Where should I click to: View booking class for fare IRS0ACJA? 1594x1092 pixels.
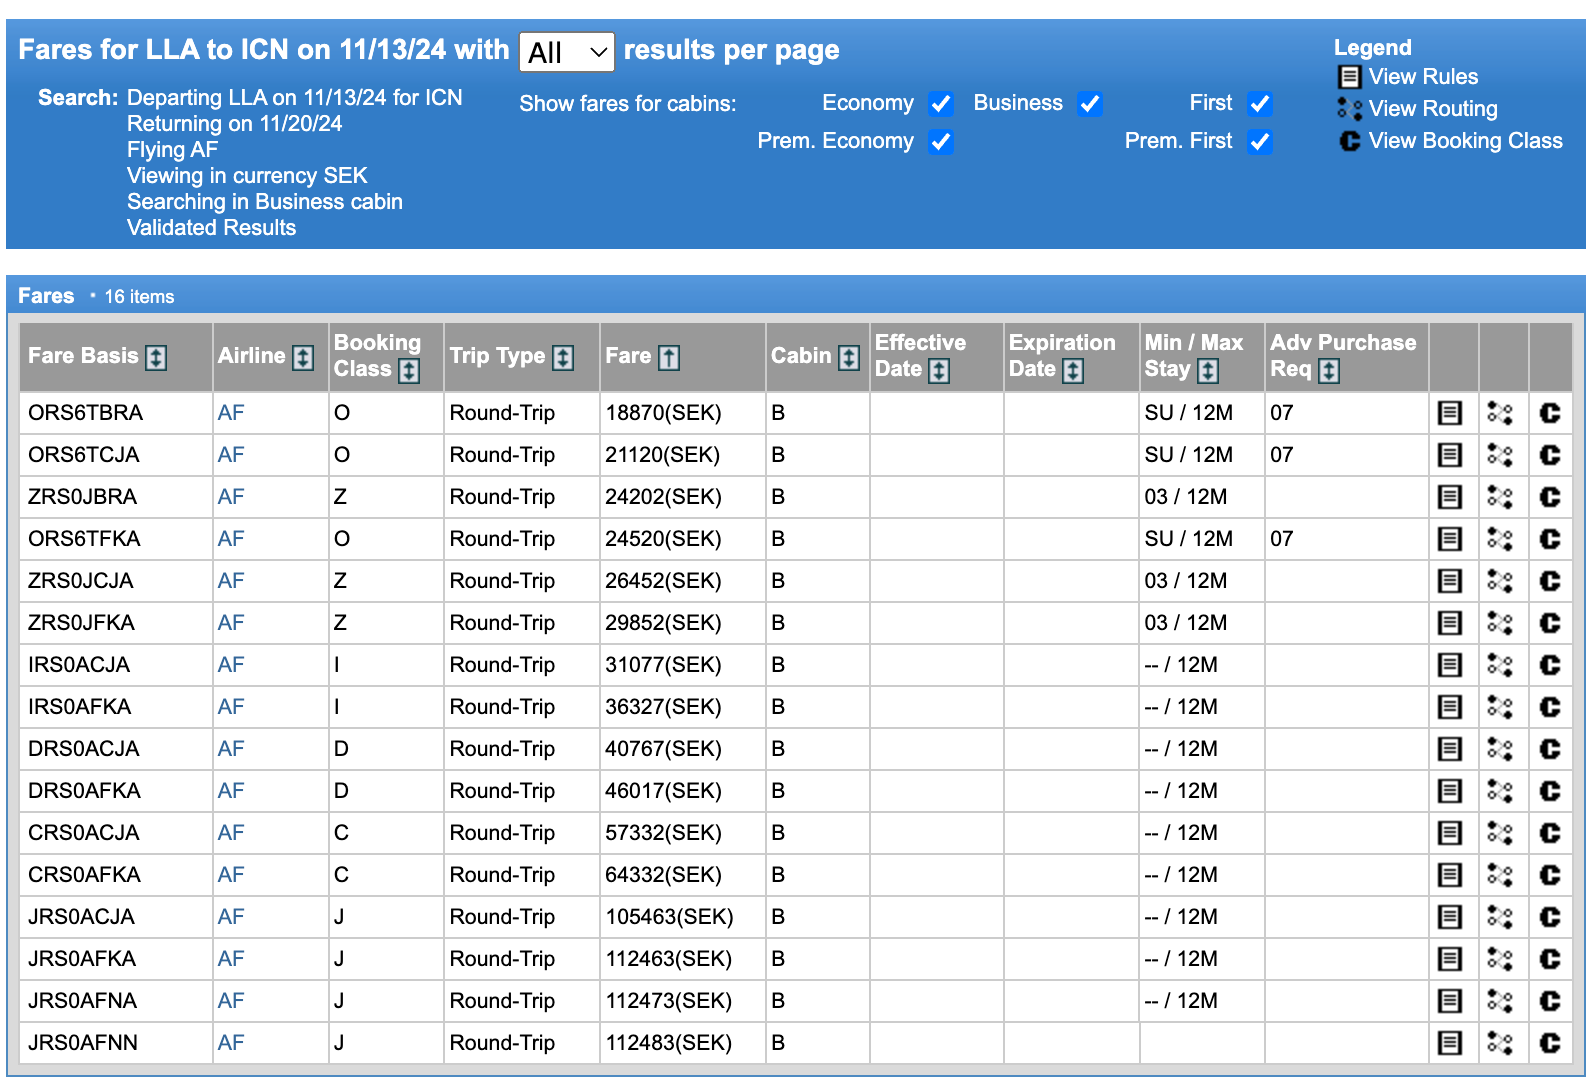[1549, 665]
